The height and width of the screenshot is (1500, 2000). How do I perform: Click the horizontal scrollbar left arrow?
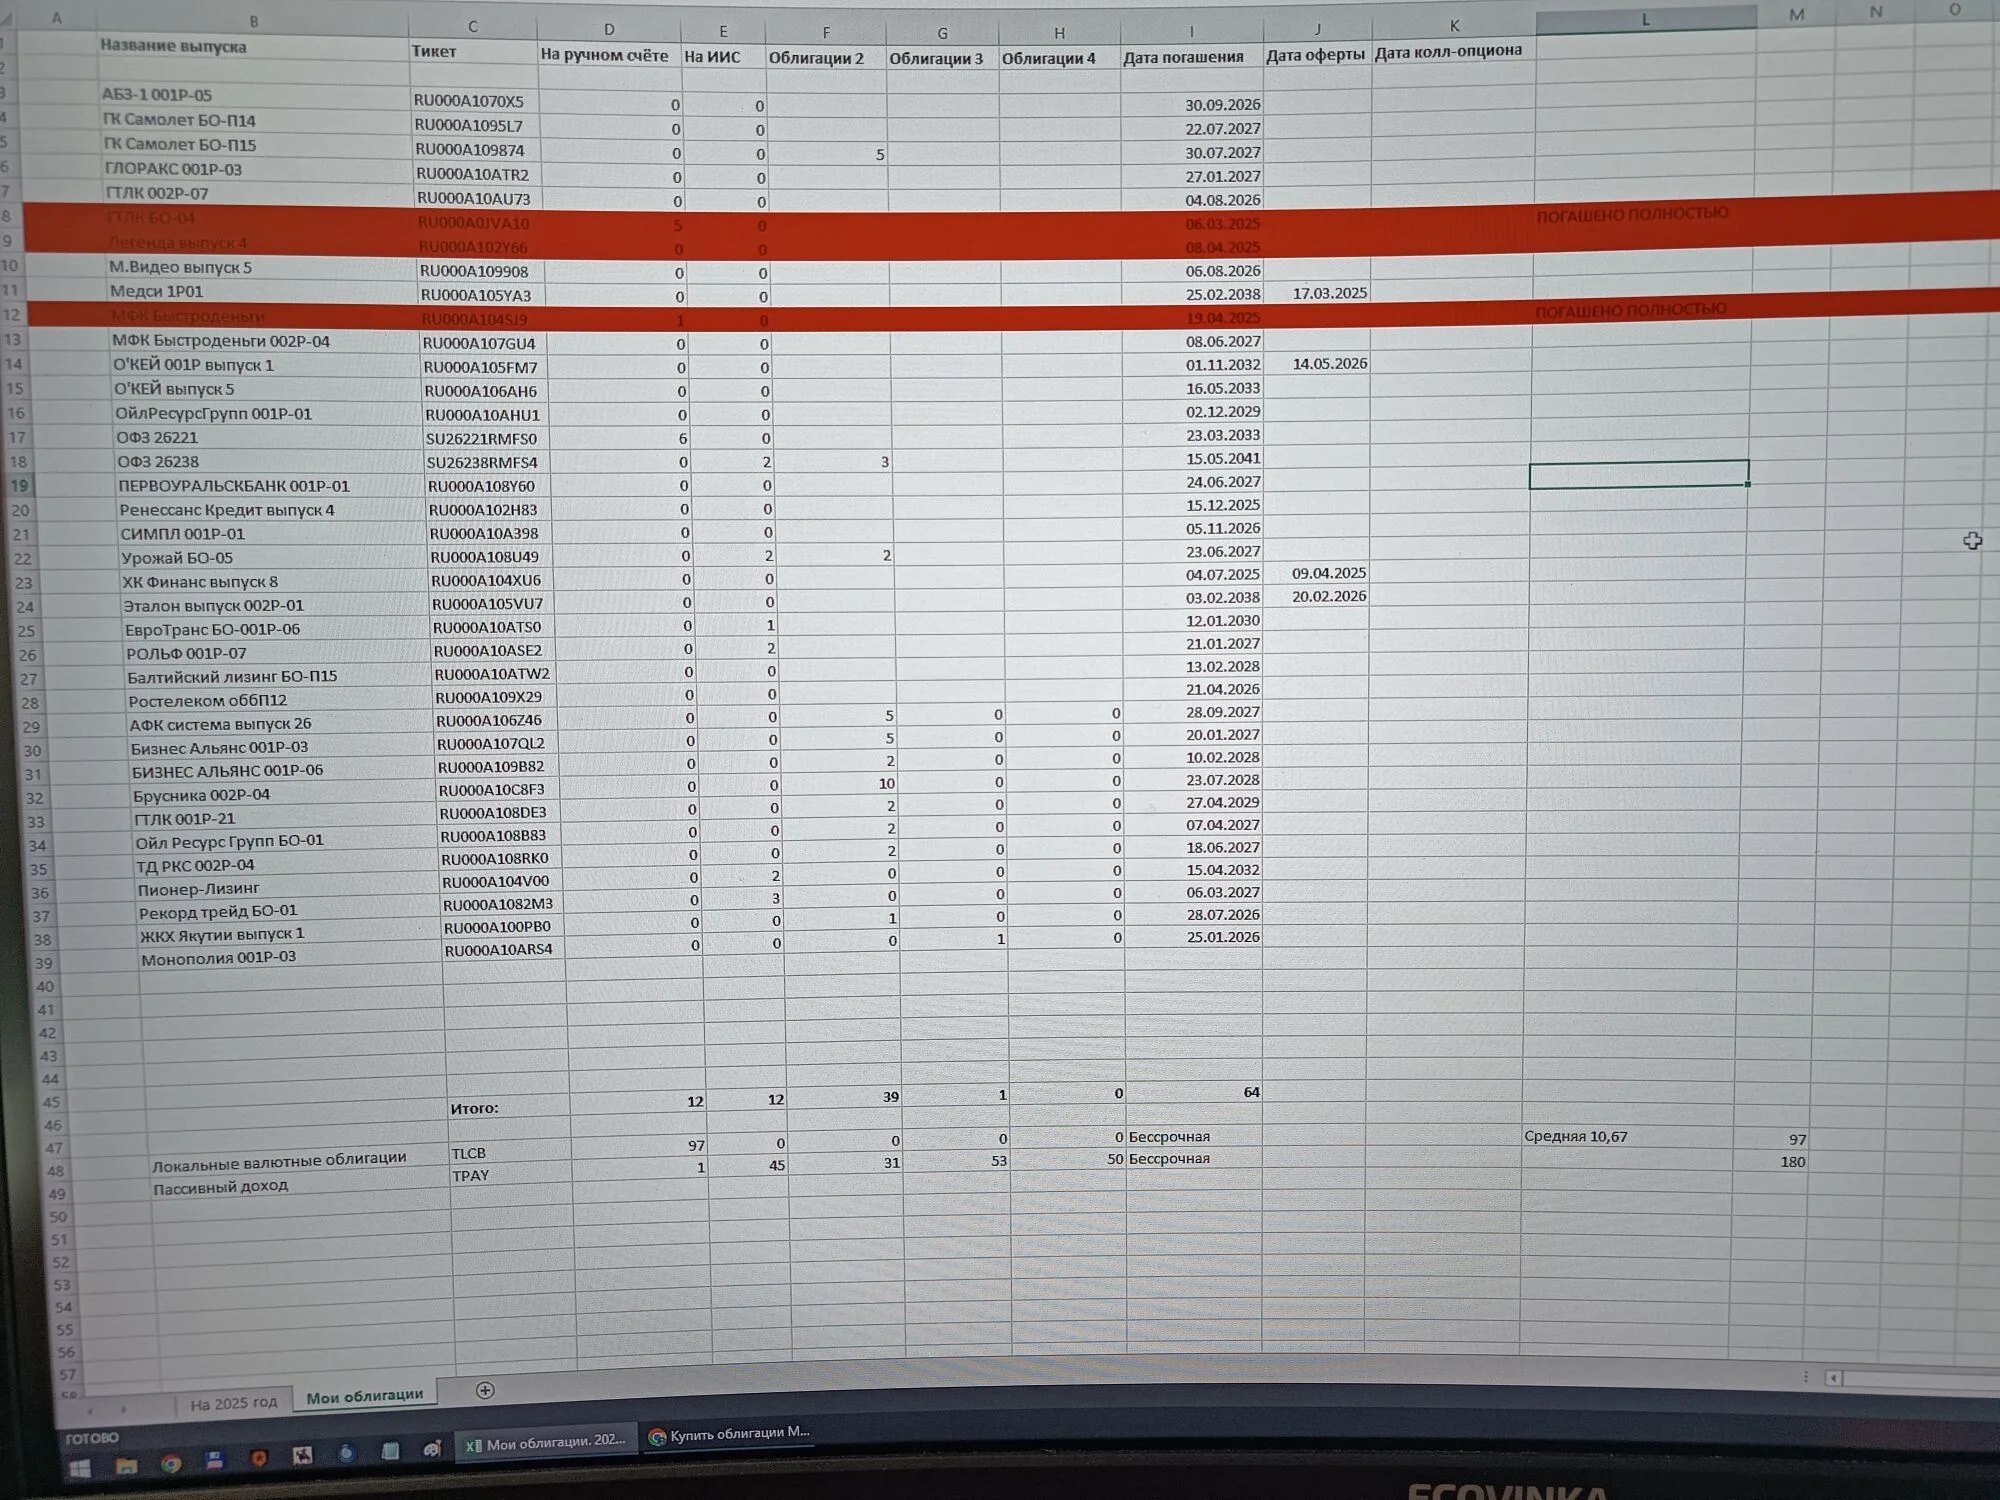(x=1833, y=1378)
